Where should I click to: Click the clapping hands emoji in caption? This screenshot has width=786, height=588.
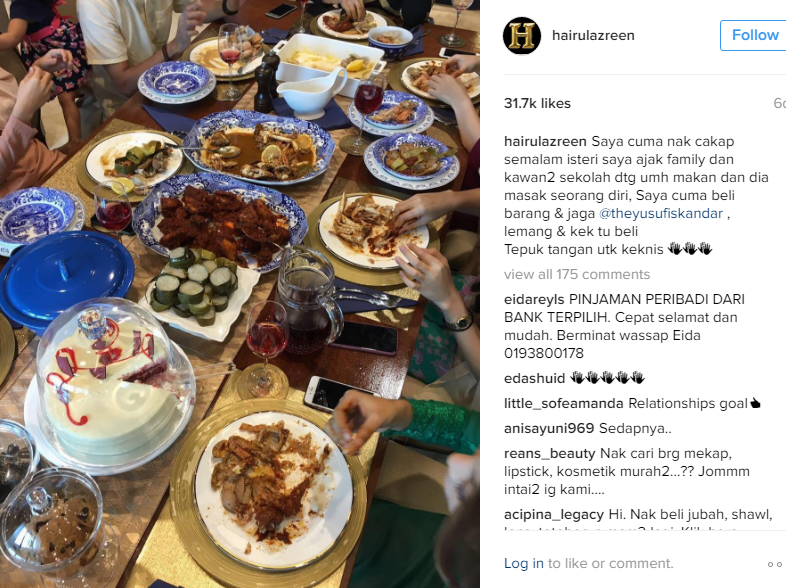coord(690,249)
